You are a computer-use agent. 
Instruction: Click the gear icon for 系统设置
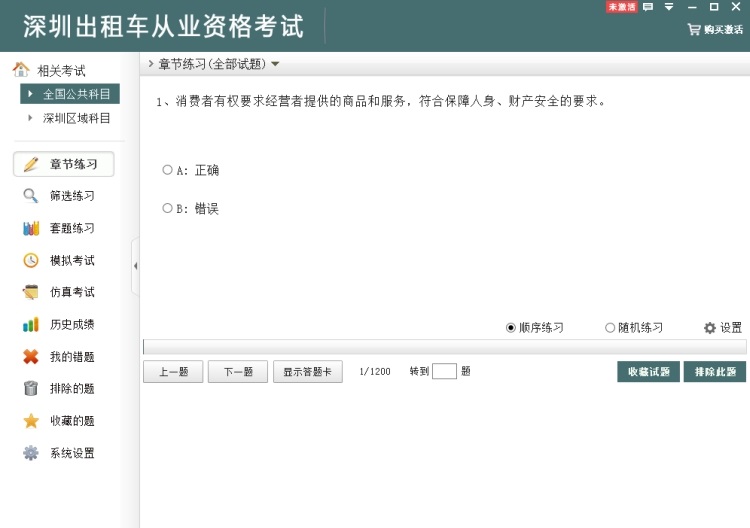point(31,453)
